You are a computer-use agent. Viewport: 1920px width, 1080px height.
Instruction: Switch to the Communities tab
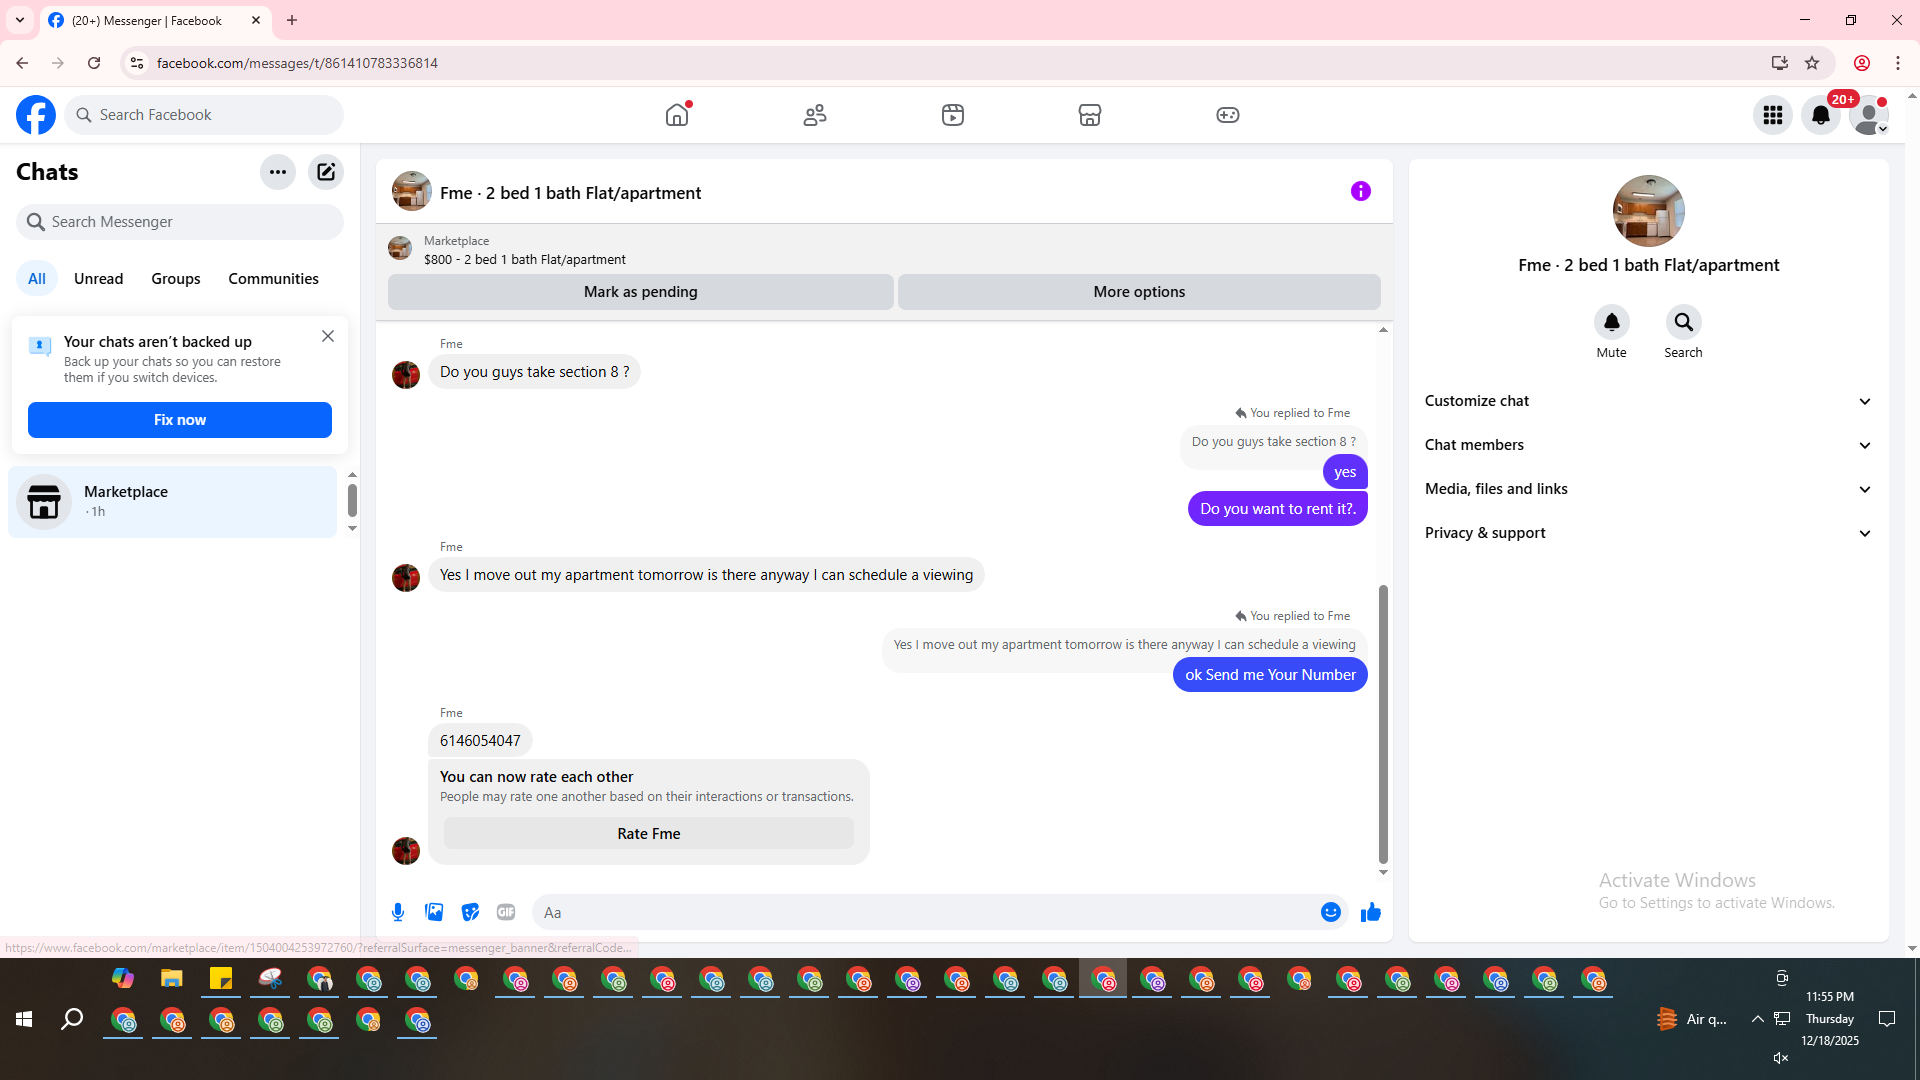coord(273,279)
